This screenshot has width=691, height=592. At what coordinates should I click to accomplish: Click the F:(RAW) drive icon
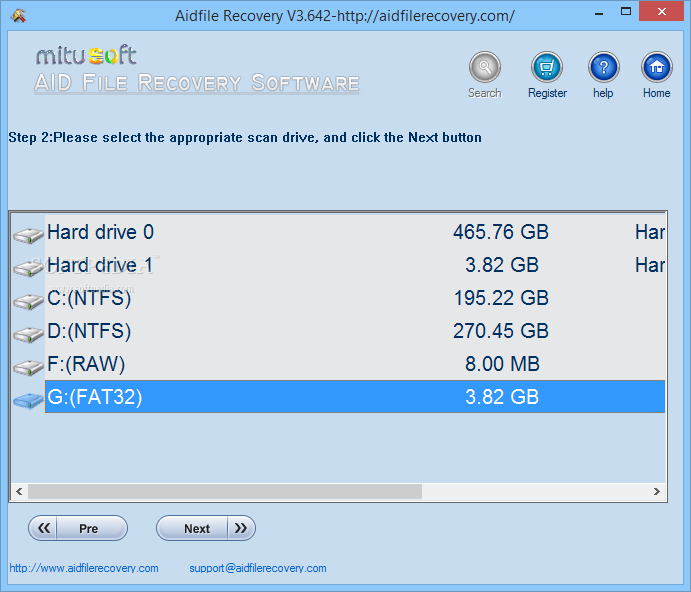pyautogui.click(x=28, y=367)
